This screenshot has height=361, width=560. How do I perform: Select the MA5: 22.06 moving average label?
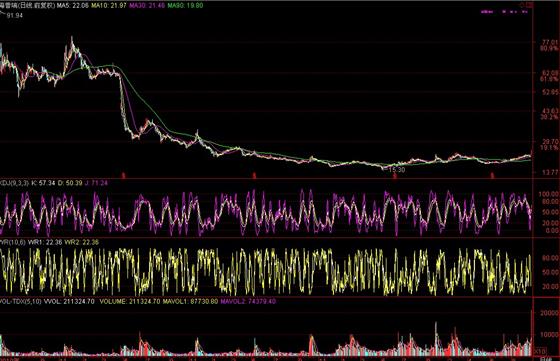(x=74, y=6)
